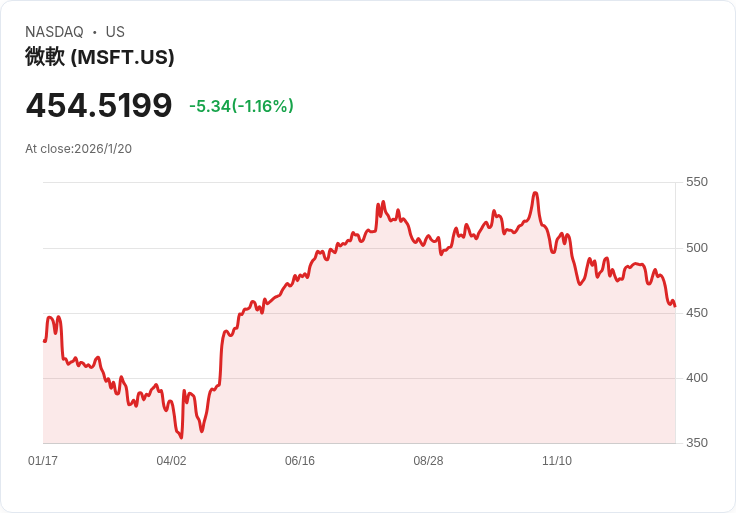Click the 400 price axis label
Viewport: 736px width, 513px height.
click(x=697, y=377)
